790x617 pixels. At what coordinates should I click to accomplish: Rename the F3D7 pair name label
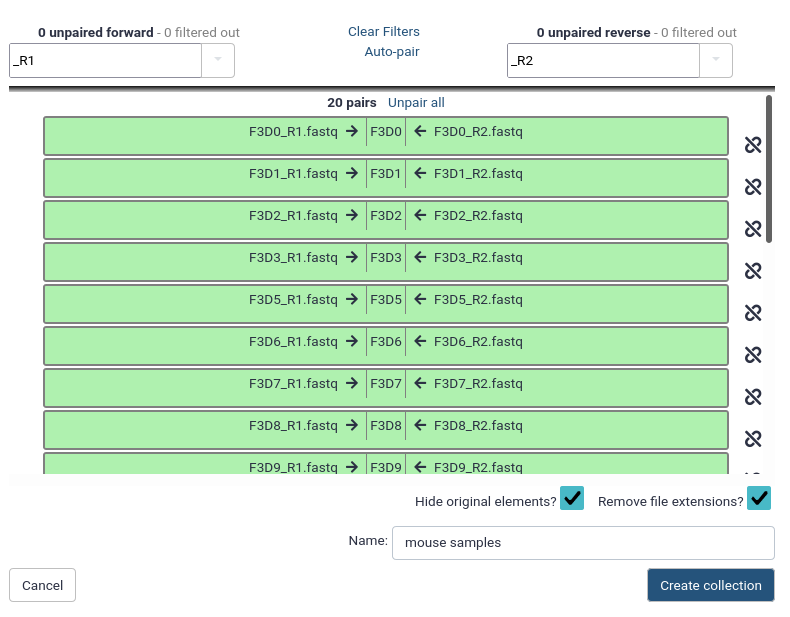[x=386, y=384]
